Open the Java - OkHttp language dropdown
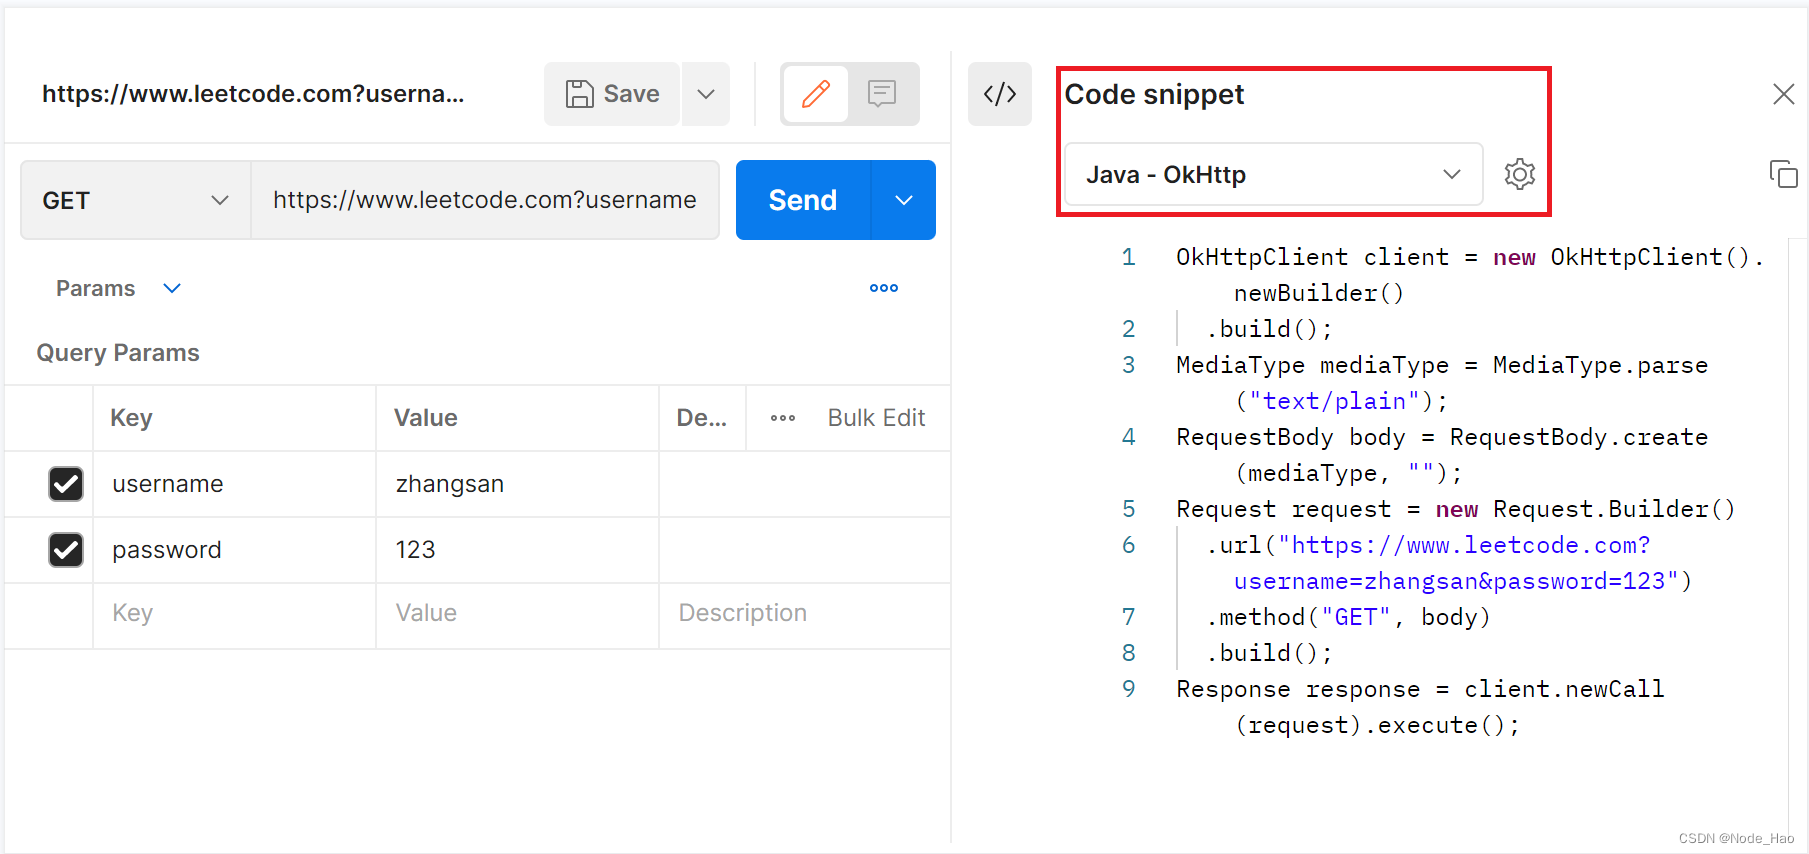The height and width of the screenshot is (854, 1809). (x=1273, y=174)
